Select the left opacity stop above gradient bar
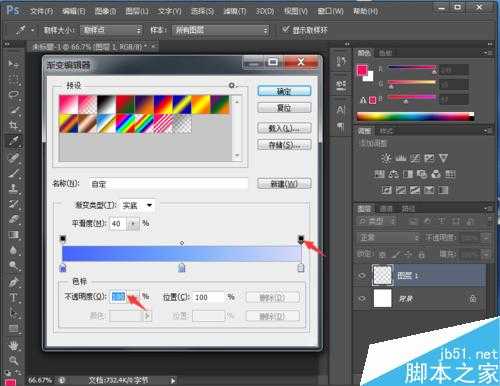 tap(63, 239)
